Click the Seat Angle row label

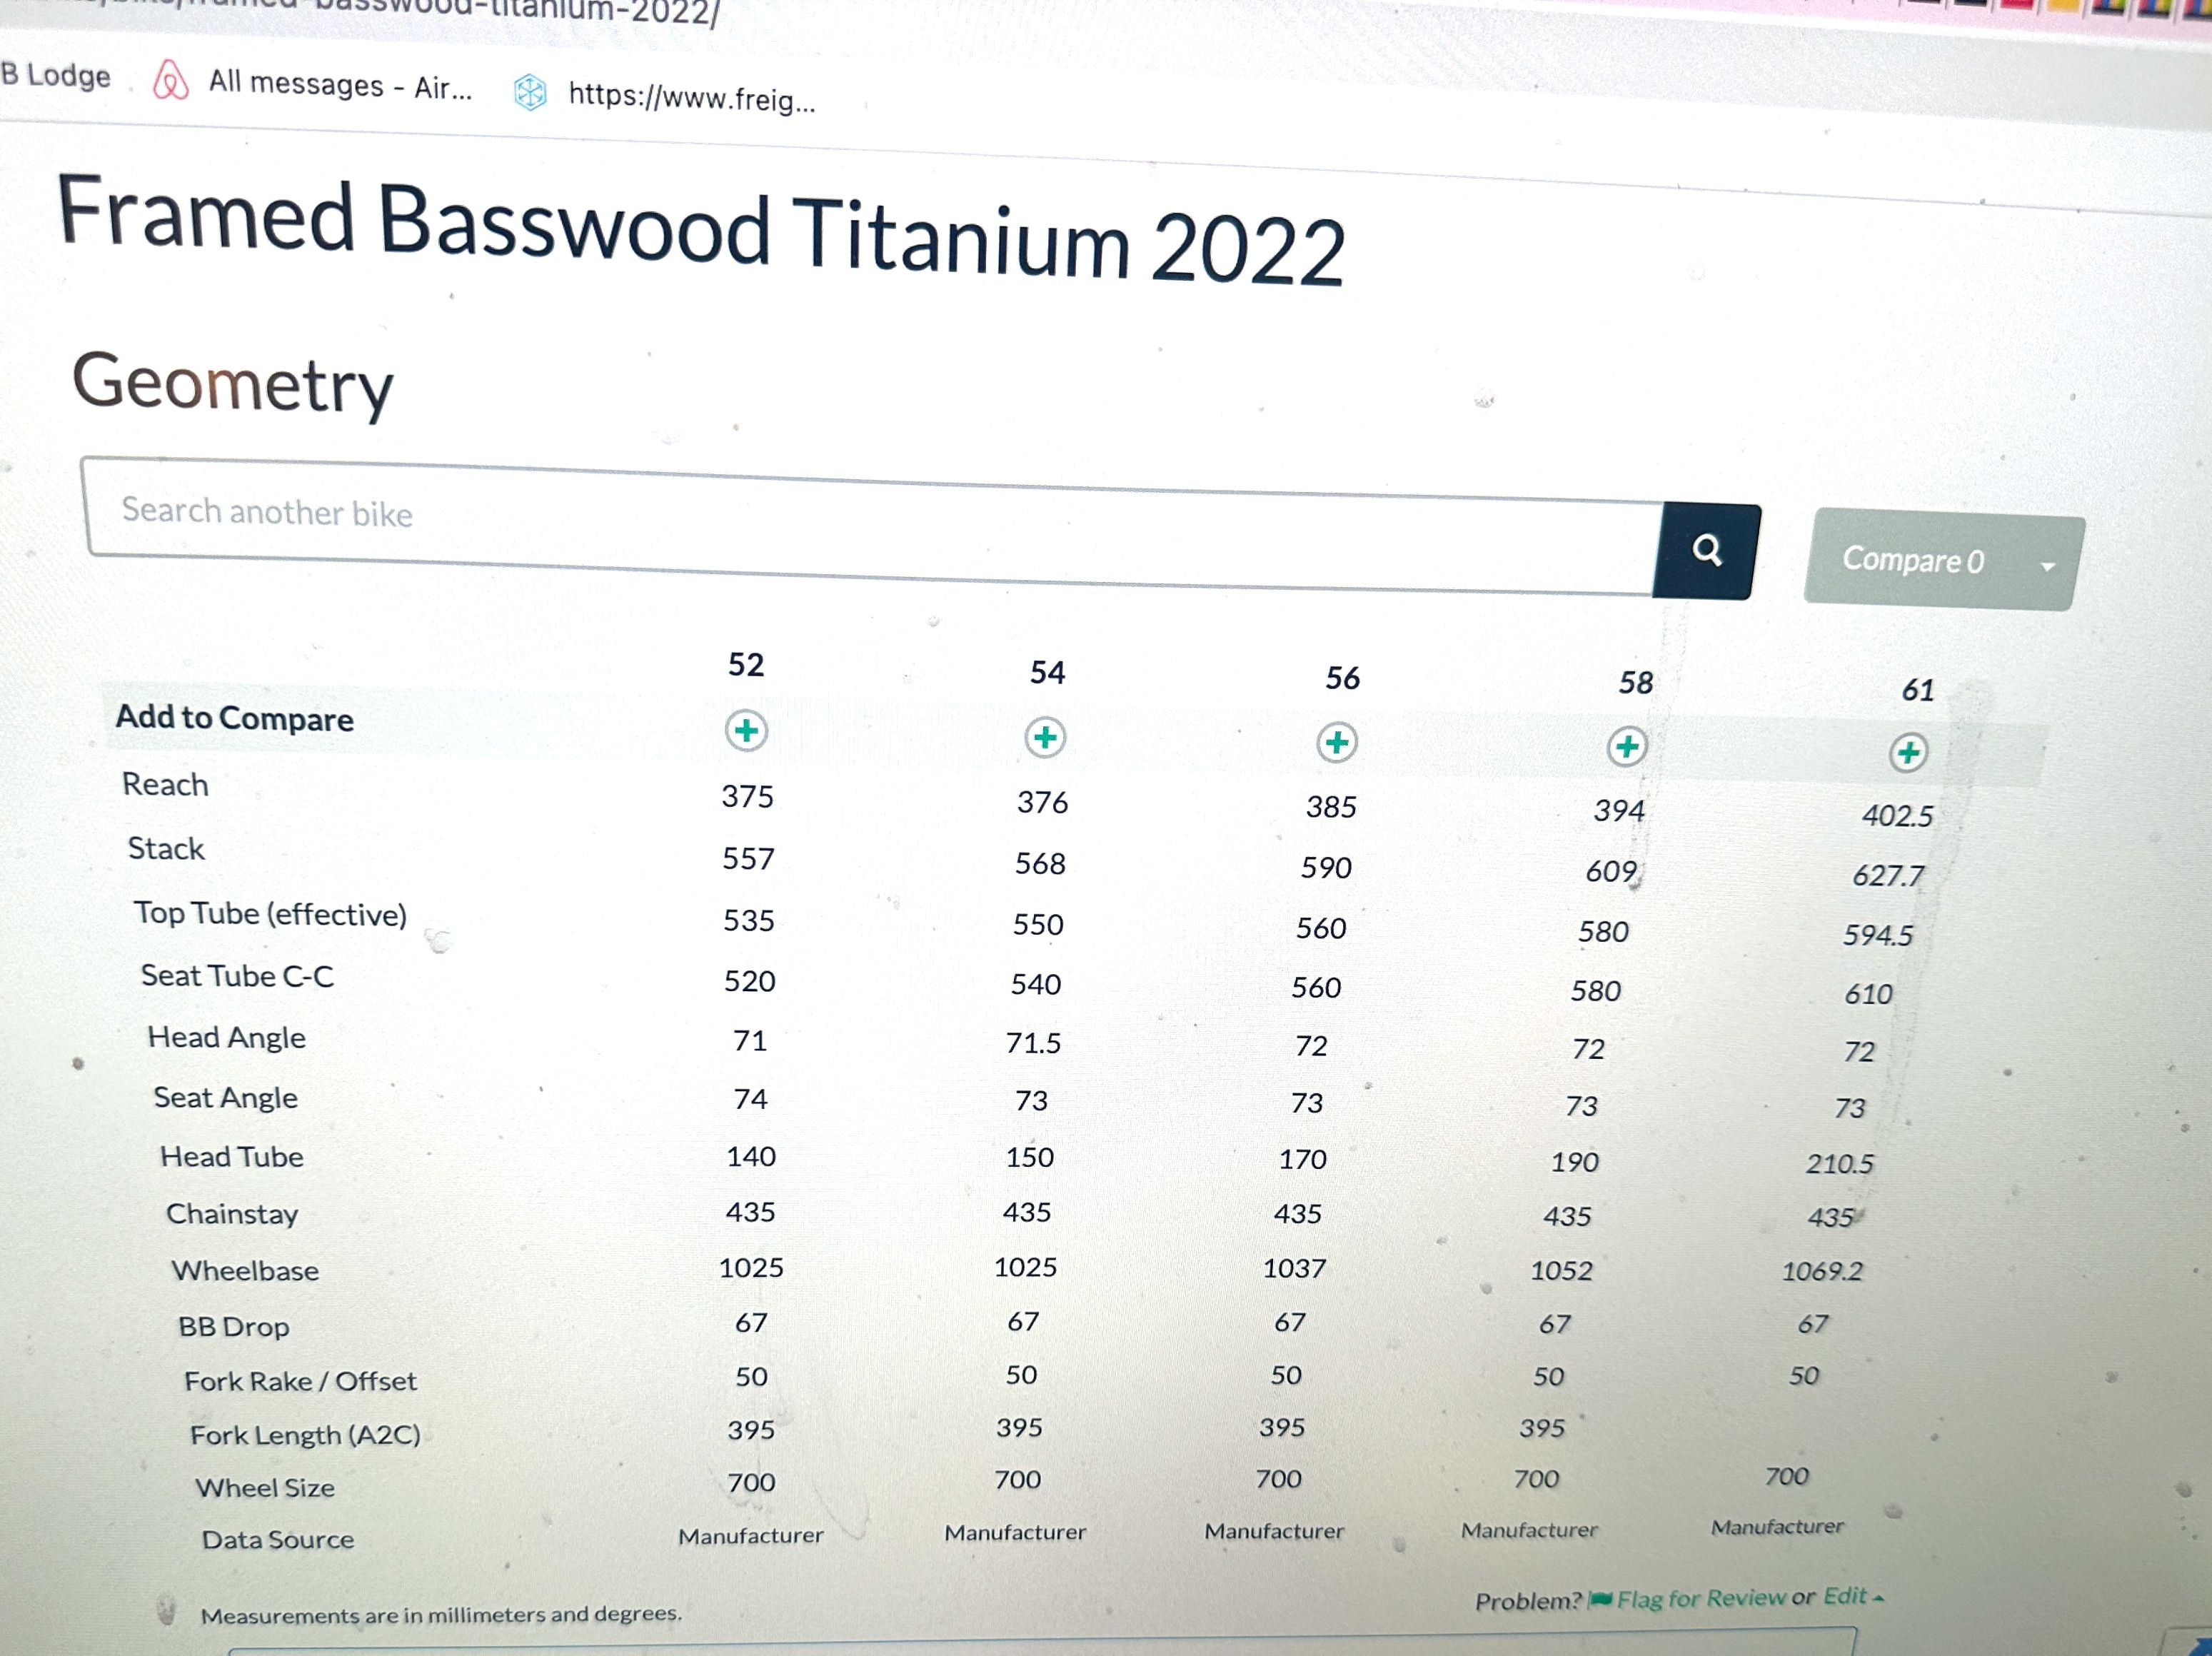pos(225,1098)
